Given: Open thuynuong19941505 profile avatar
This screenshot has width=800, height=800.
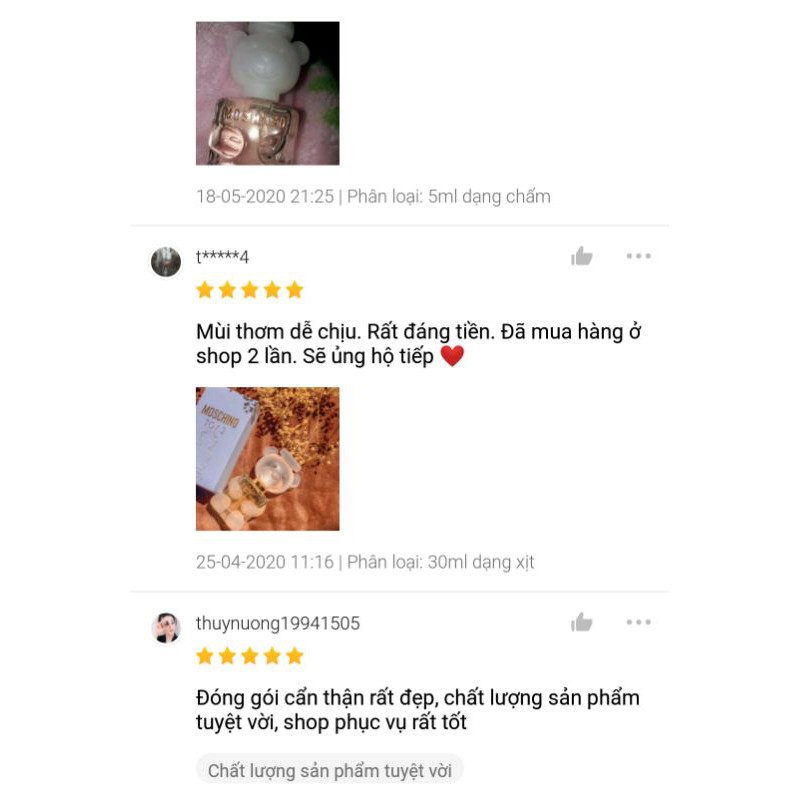Looking at the screenshot, I should [166, 628].
